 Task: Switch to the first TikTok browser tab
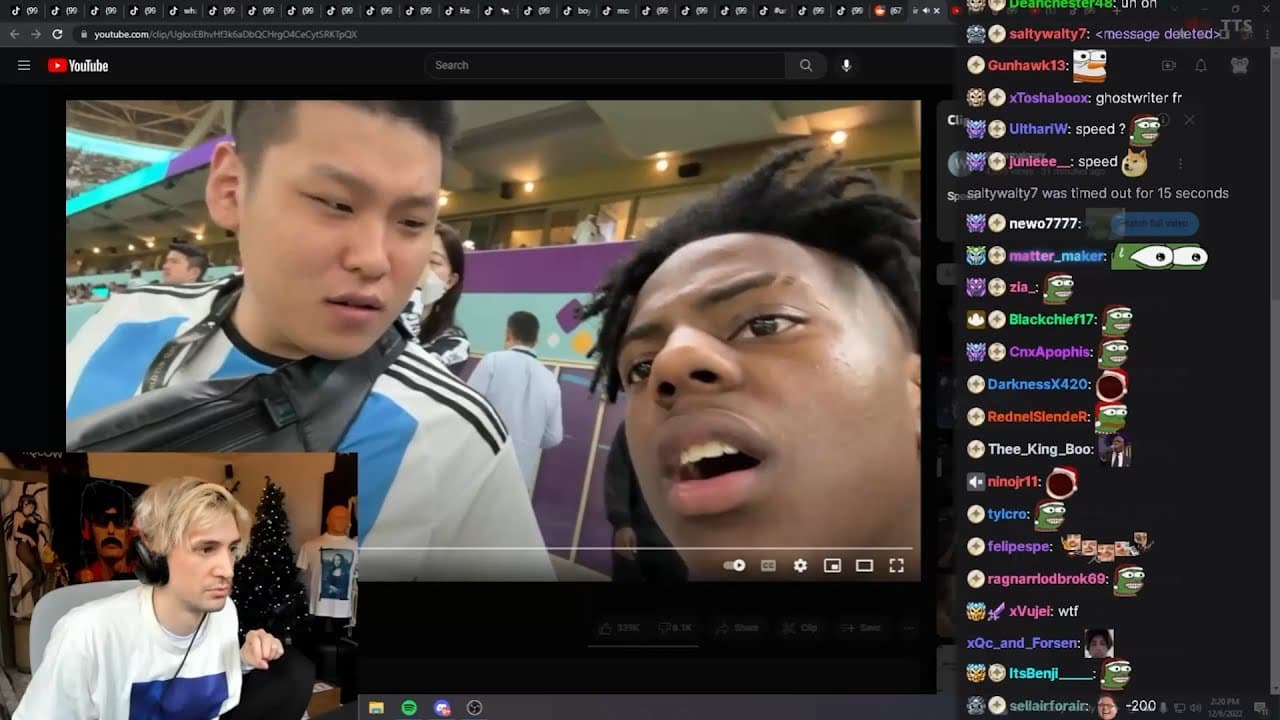(x=25, y=11)
